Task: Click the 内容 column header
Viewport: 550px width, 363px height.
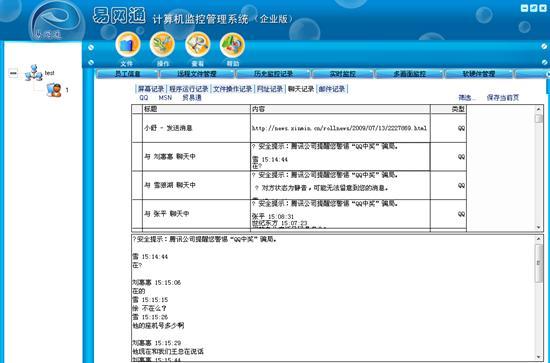Action: click(340, 109)
